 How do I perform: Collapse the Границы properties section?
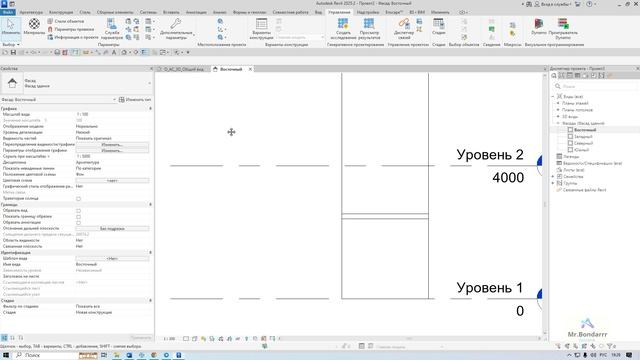[x=150, y=204]
